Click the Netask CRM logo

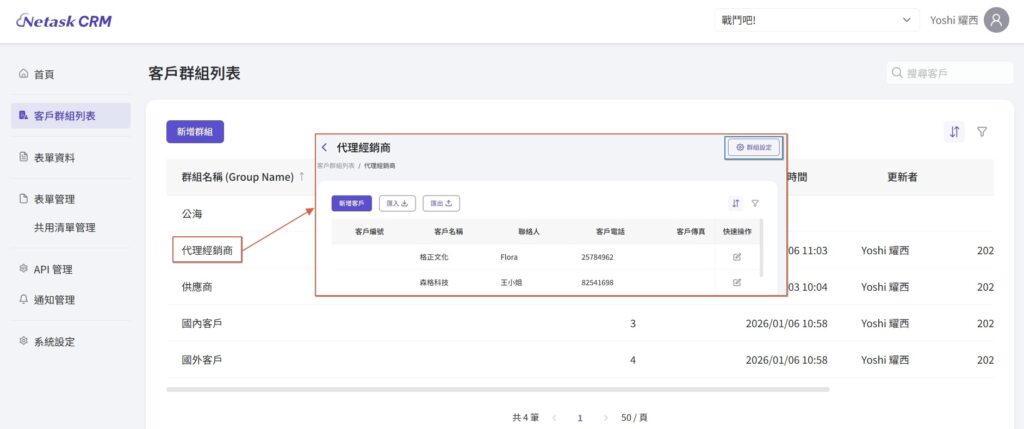point(64,21)
